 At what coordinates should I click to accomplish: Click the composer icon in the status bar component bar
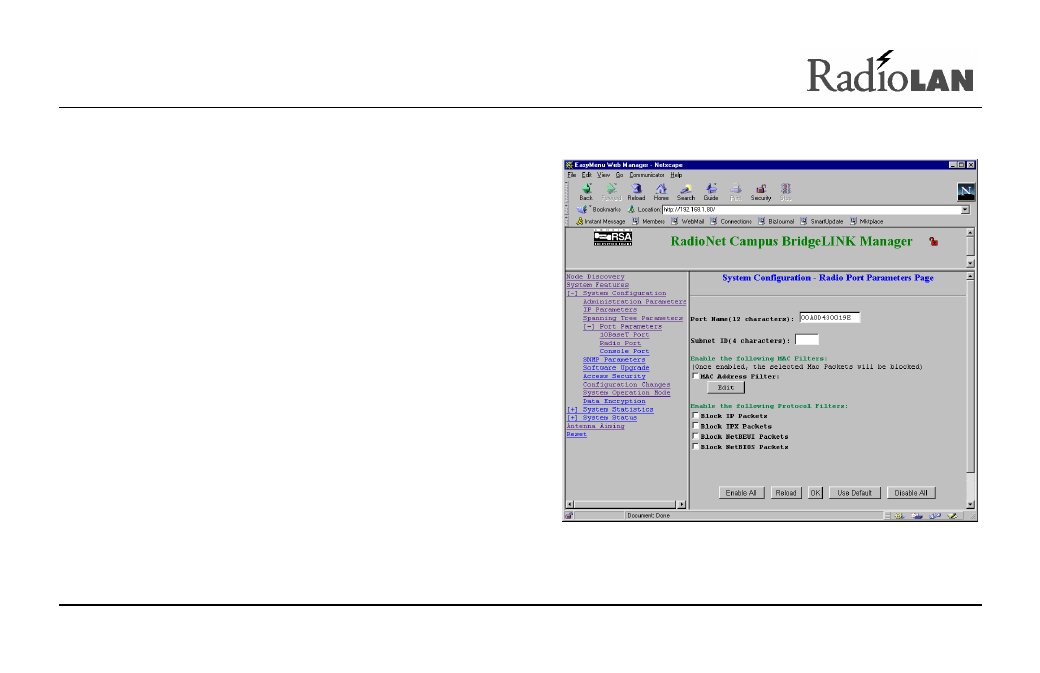point(952,515)
